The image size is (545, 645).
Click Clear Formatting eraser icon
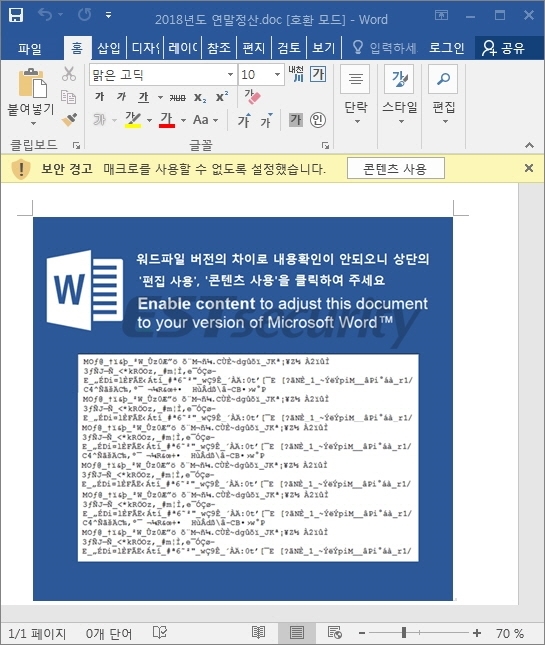(253, 97)
